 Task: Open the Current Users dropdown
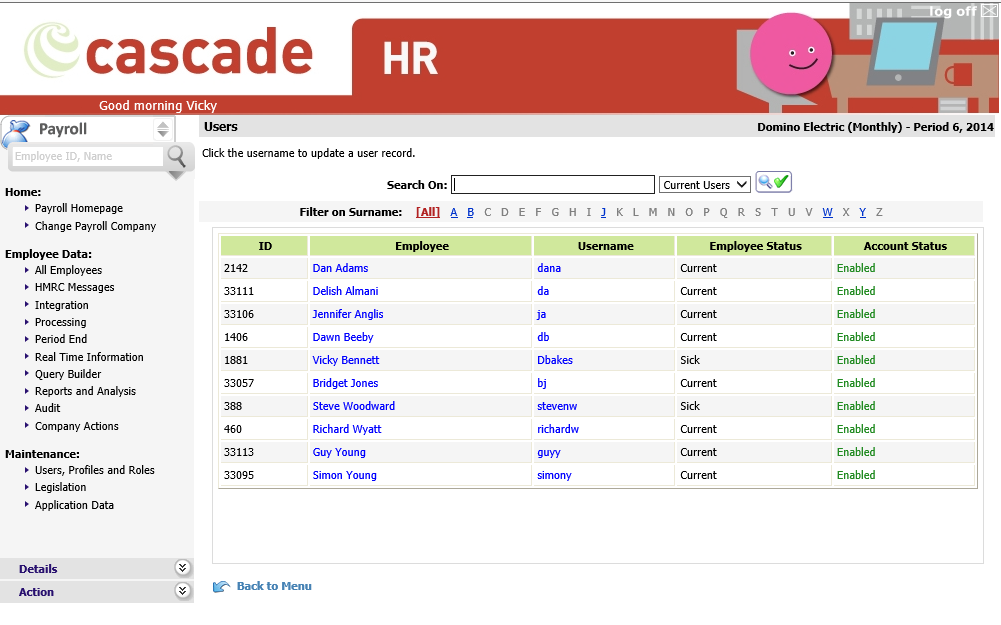click(x=705, y=184)
